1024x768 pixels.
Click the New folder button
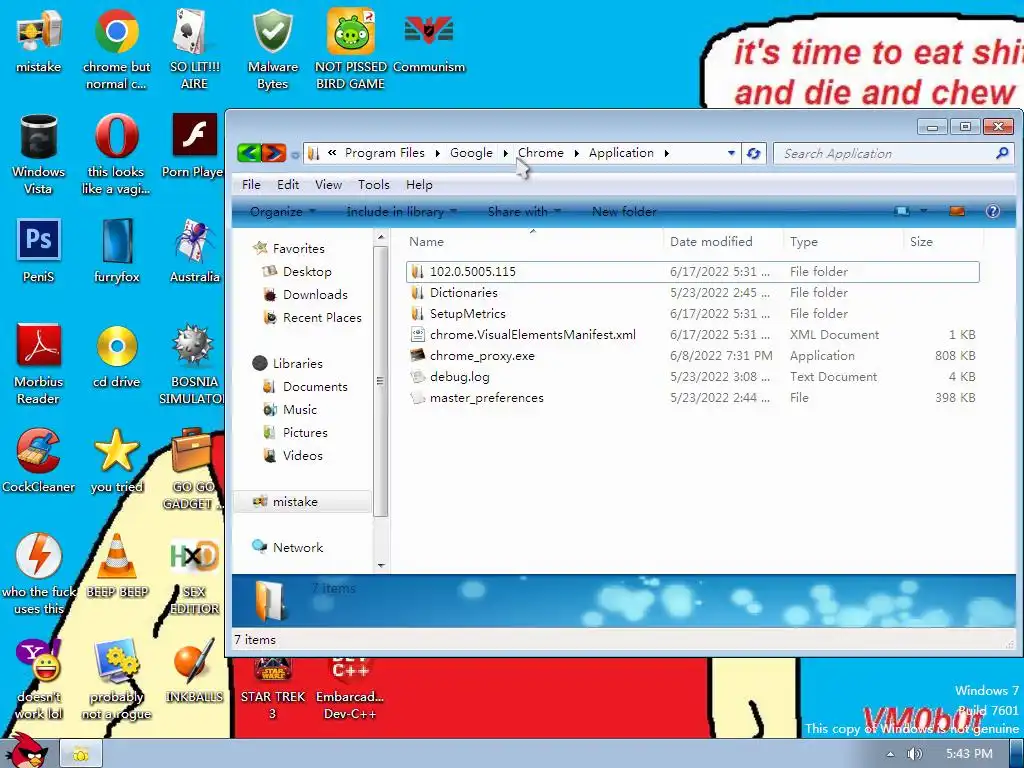pyautogui.click(x=624, y=212)
